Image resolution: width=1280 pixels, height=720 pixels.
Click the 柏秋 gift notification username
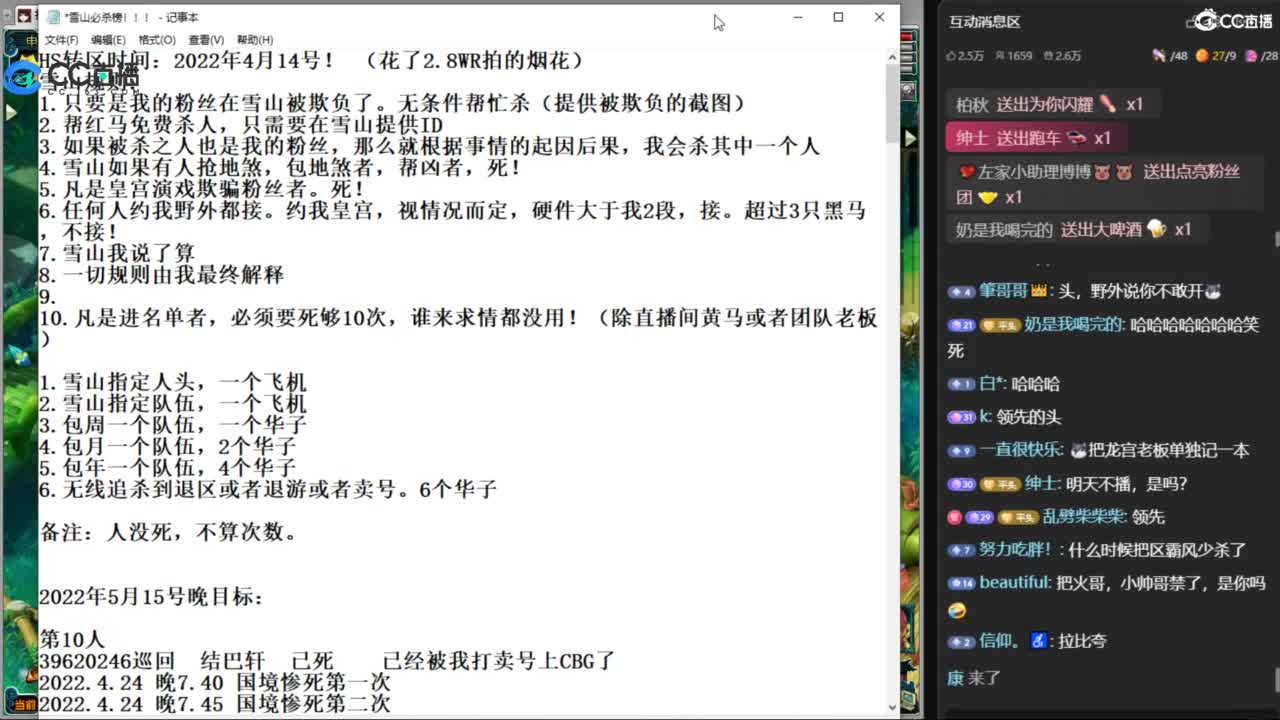[972, 104]
